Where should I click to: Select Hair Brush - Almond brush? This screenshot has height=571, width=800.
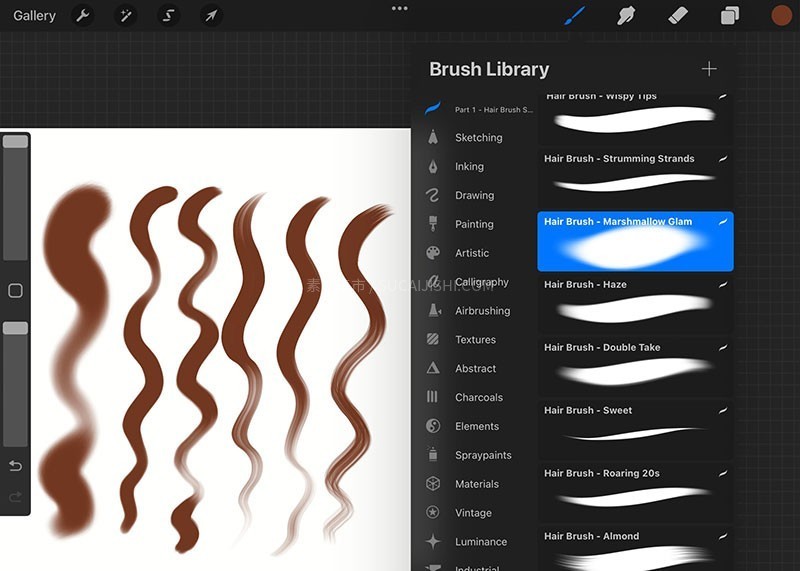(x=635, y=549)
